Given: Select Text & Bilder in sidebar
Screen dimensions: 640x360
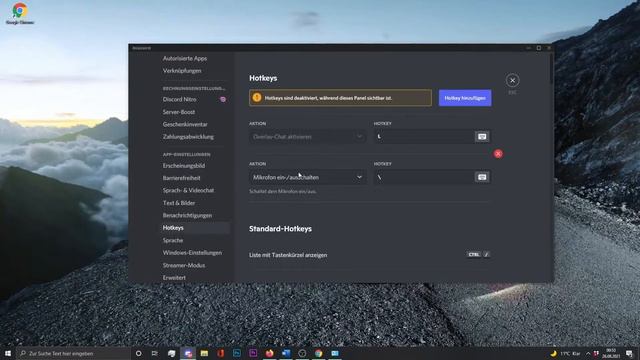Looking at the screenshot, I should click(x=179, y=203).
